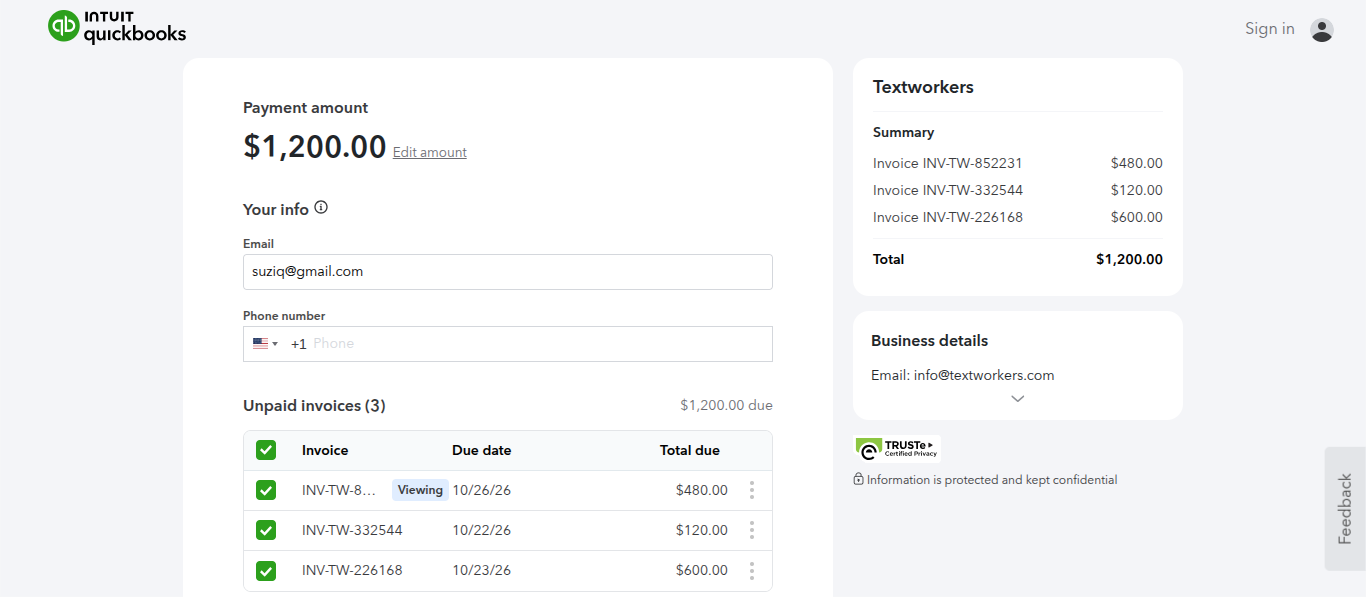1366x597 pixels.
Task: Click the TRUSTe Certified Privacy badge
Action: pyautogui.click(x=897, y=448)
